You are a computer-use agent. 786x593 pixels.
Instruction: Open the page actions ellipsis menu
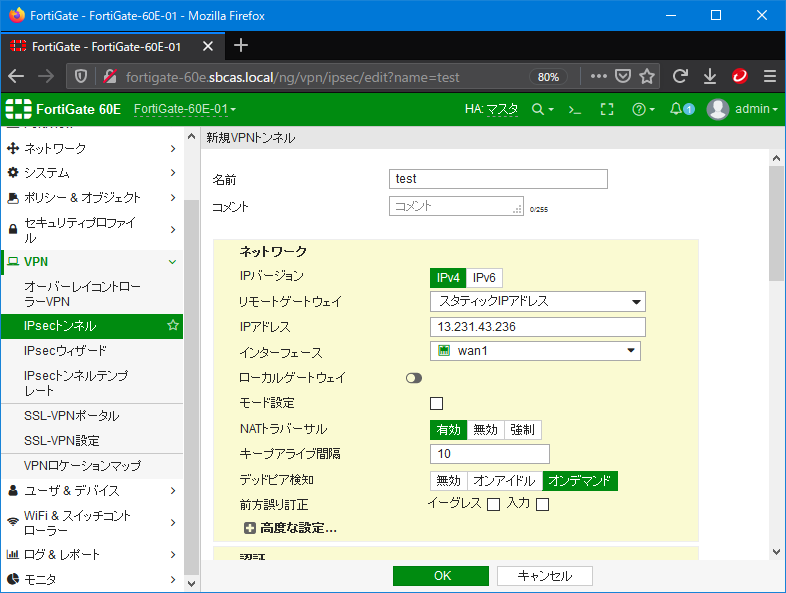599,77
